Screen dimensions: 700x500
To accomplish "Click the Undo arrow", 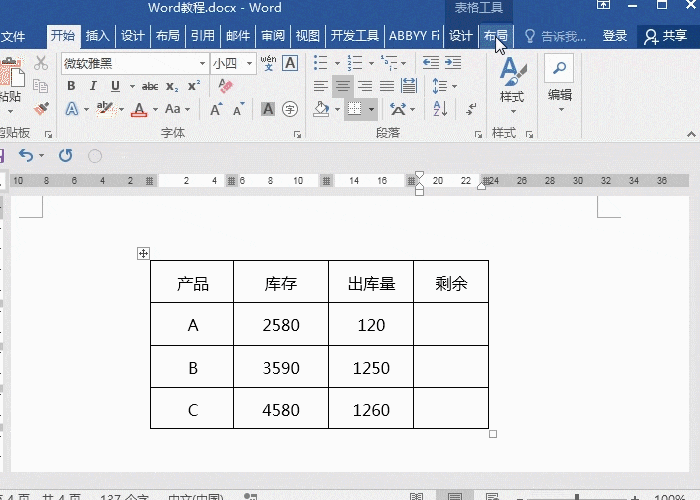I will click(26, 155).
